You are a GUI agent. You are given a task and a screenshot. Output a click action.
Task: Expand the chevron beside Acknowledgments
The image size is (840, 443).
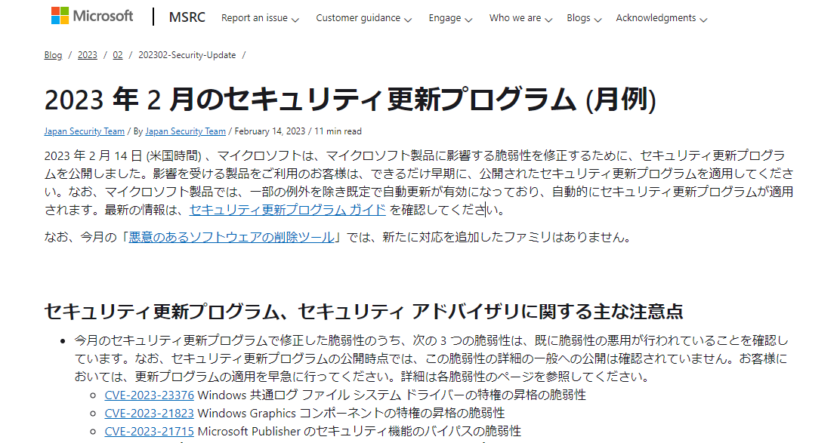[703, 19]
